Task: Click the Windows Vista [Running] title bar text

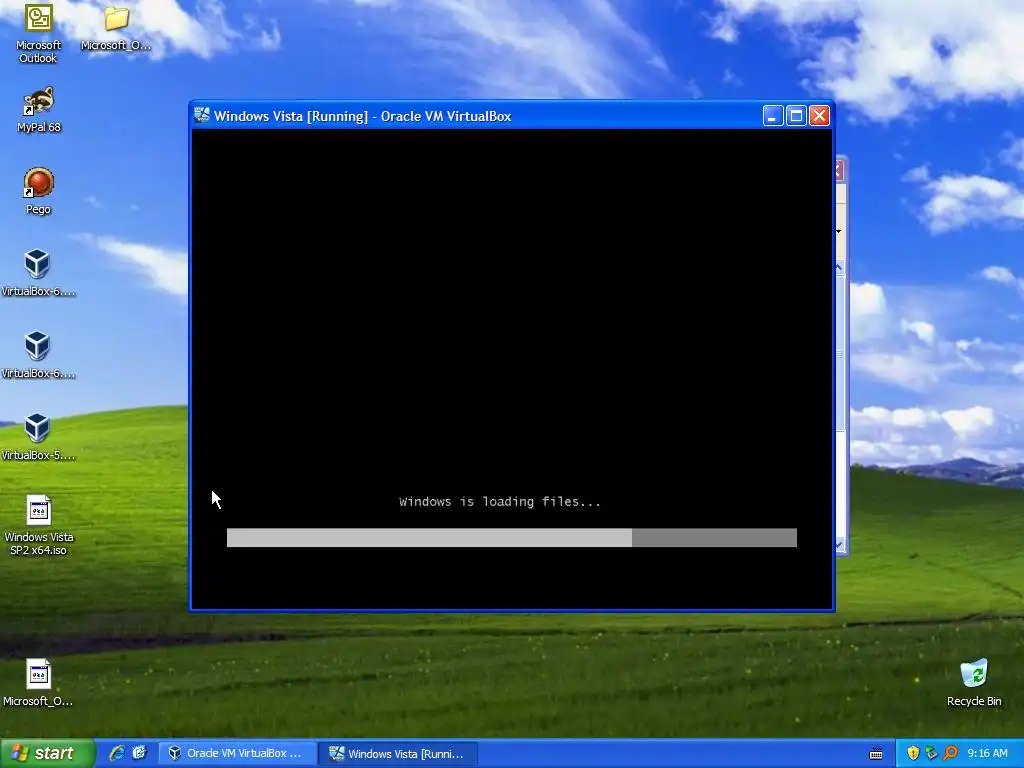Action: click(x=362, y=116)
